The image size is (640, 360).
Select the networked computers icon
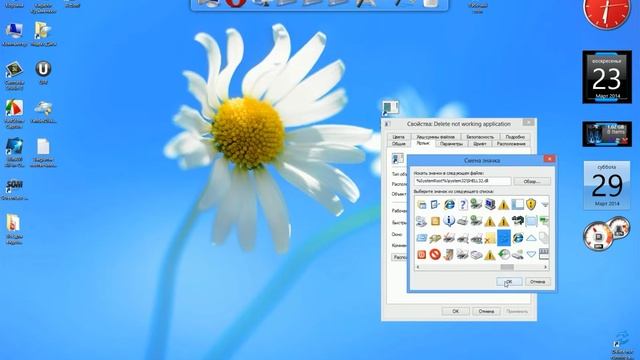(421, 221)
